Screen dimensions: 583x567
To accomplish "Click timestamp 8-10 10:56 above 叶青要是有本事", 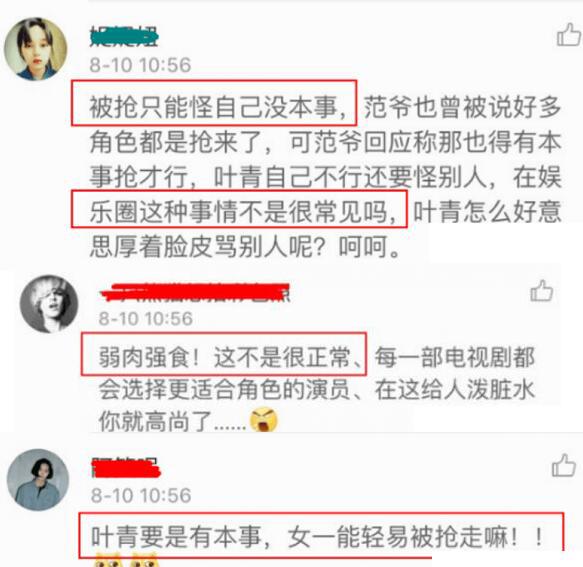I will (x=141, y=495).
